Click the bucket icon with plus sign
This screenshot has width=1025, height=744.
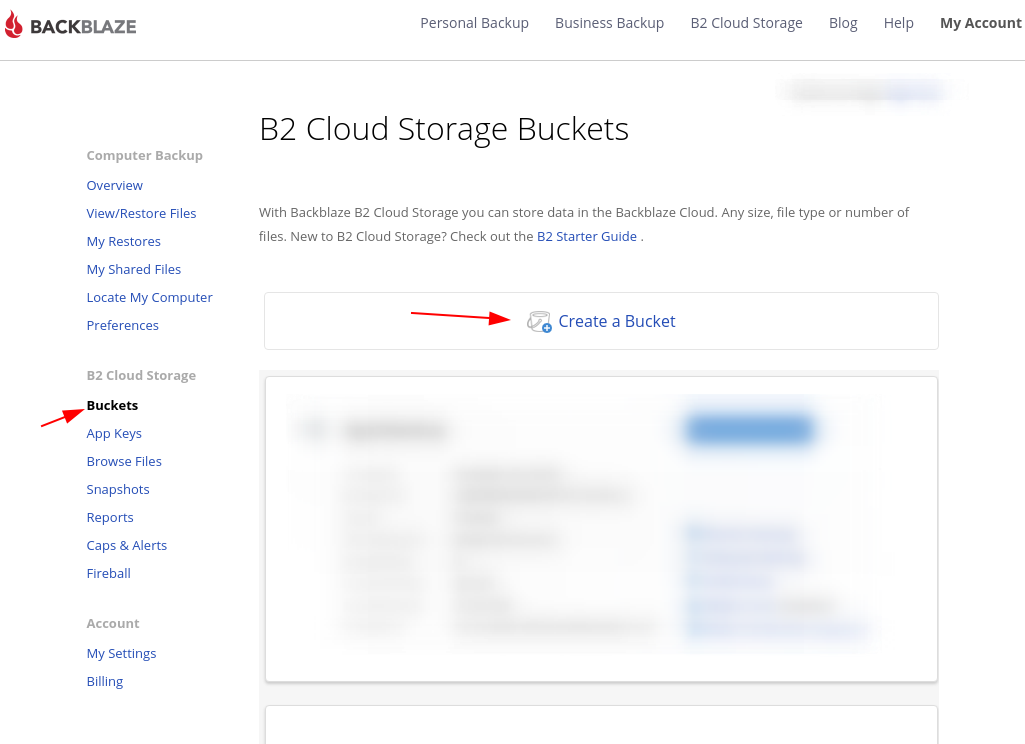(x=540, y=321)
